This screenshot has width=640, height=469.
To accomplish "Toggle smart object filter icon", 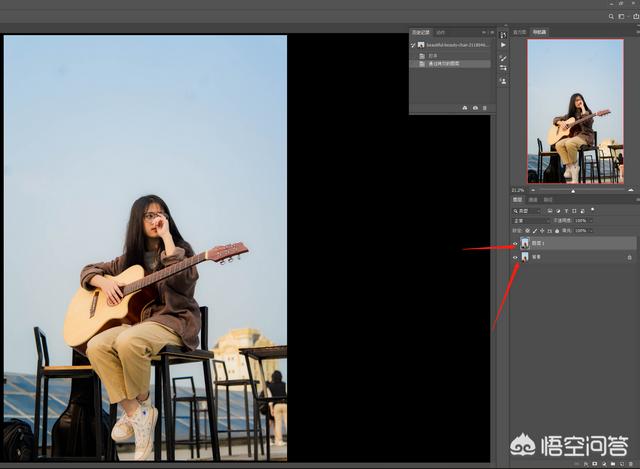I will (x=582, y=211).
